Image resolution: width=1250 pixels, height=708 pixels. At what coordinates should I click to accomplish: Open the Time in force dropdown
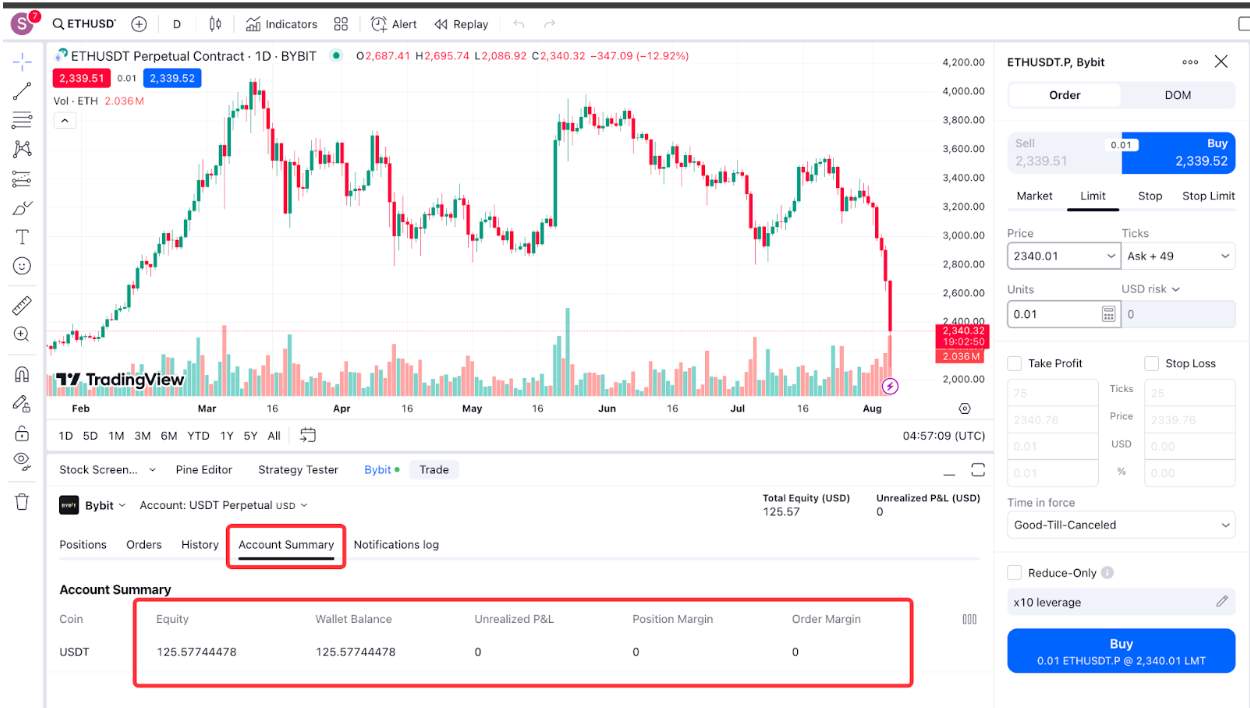coord(1121,525)
